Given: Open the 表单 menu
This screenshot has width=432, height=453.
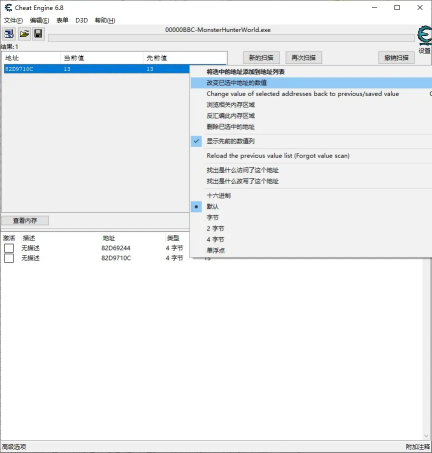Looking at the screenshot, I should [62, 21].
